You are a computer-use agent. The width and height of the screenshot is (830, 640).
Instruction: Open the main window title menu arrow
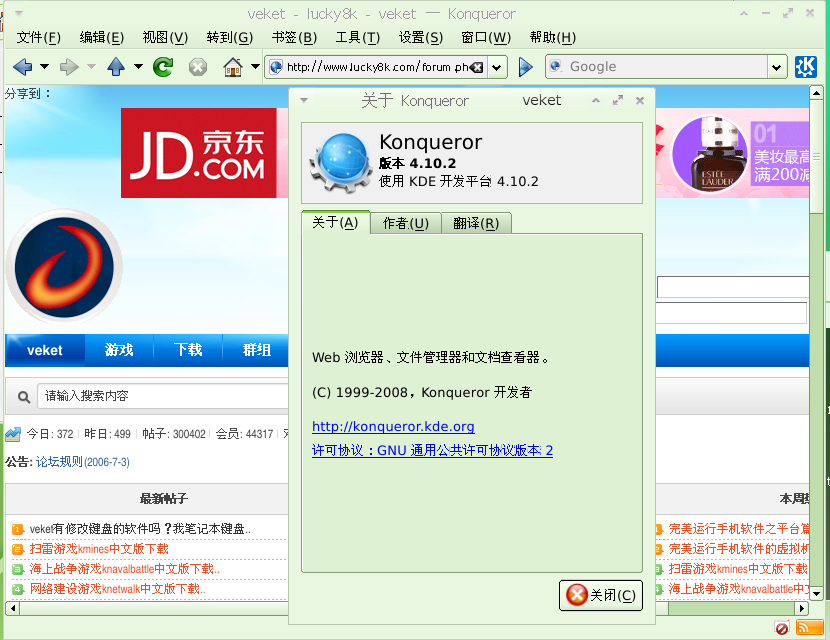(19, 14)
